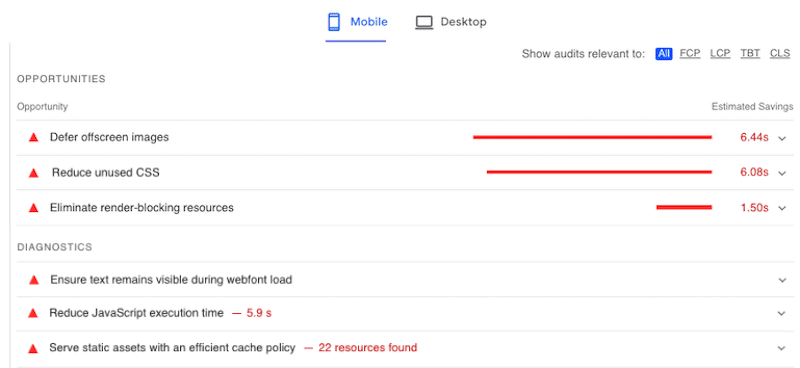Filter audits by CLS
This screenshot has width=800, height=368.
780,54
